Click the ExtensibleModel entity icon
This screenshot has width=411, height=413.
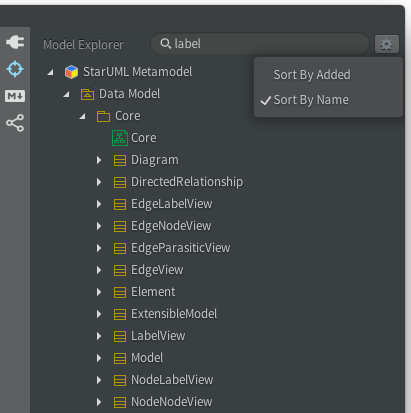(120, 314)
